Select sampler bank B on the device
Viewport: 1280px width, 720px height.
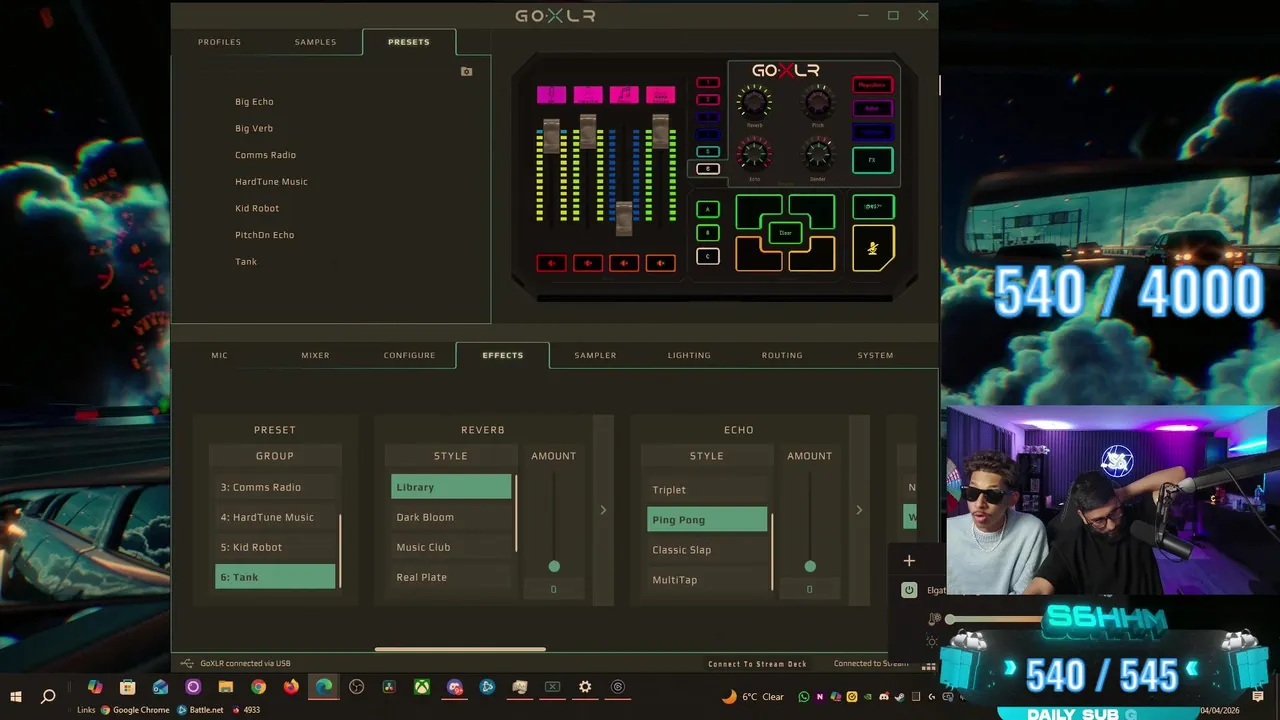coord(708,233)
